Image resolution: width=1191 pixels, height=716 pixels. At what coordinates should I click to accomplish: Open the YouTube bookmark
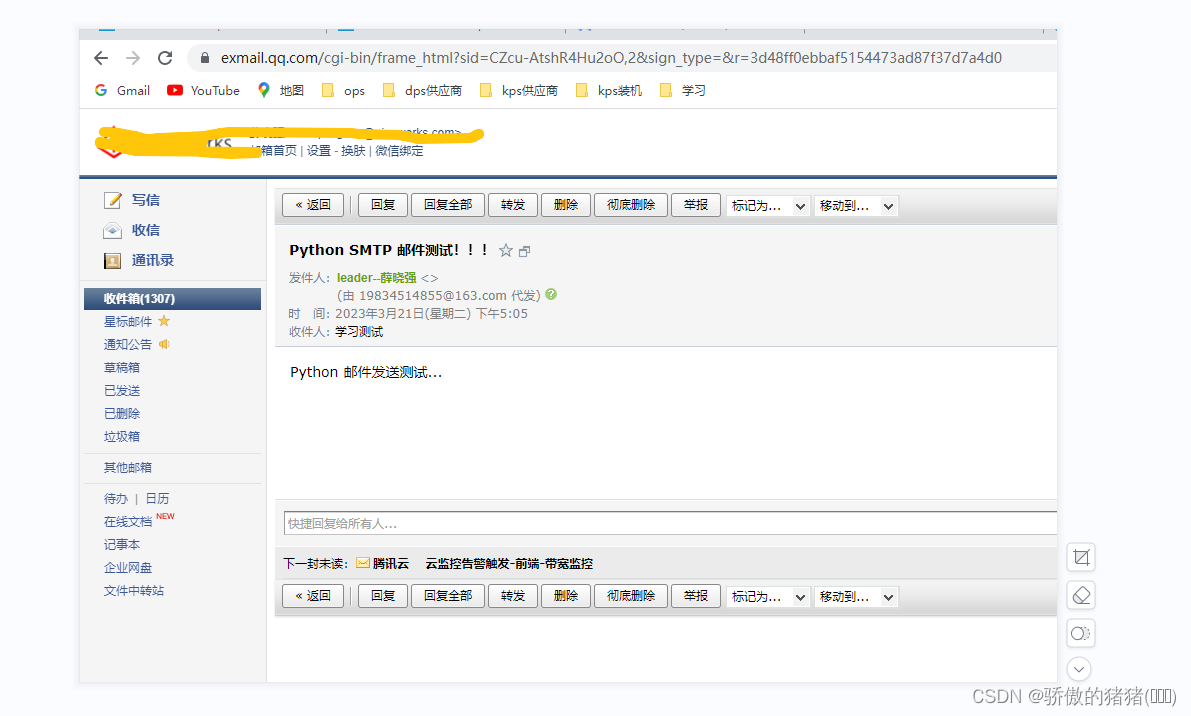tap(204, 90)
